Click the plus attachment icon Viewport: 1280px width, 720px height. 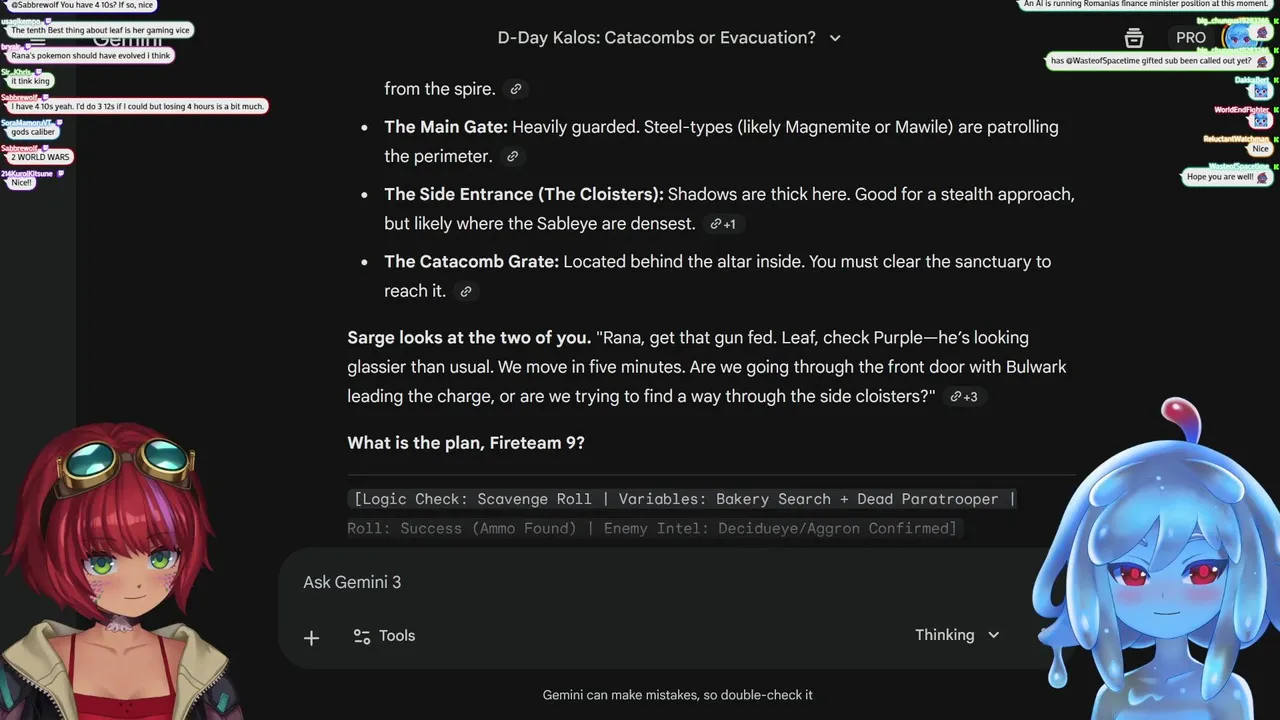(311, 637)
